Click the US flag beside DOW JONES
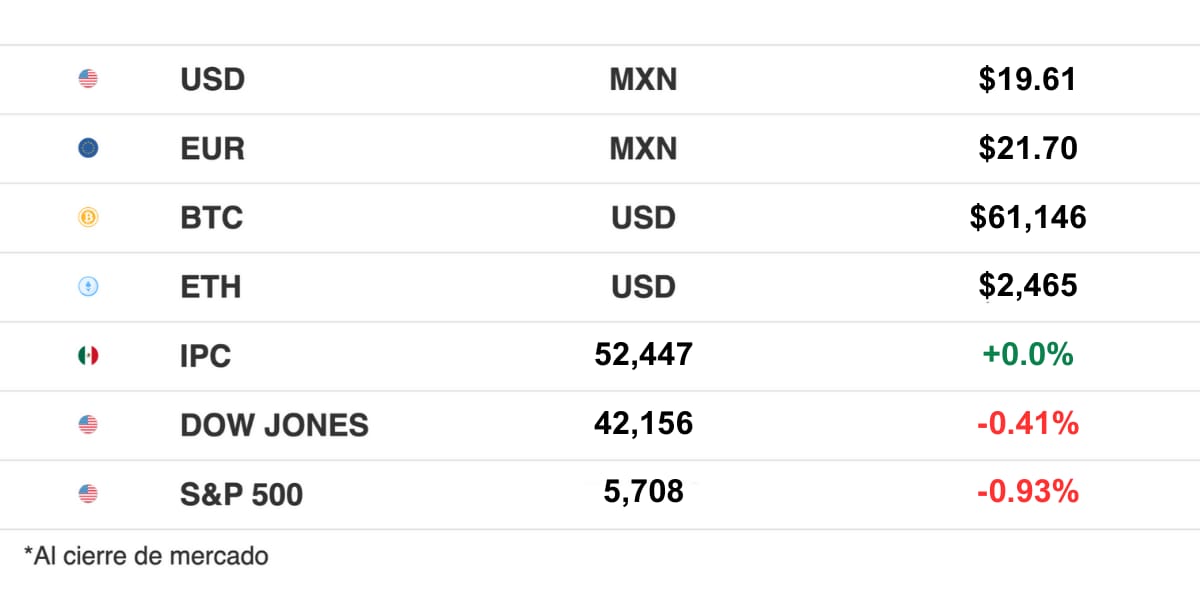 click(x=88, y=424)
